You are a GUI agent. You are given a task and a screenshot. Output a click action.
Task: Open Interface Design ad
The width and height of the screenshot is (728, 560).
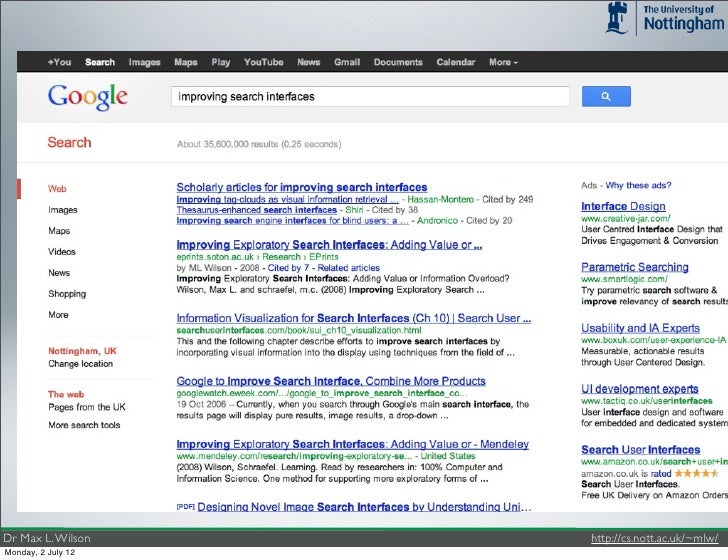click(623, 206)
